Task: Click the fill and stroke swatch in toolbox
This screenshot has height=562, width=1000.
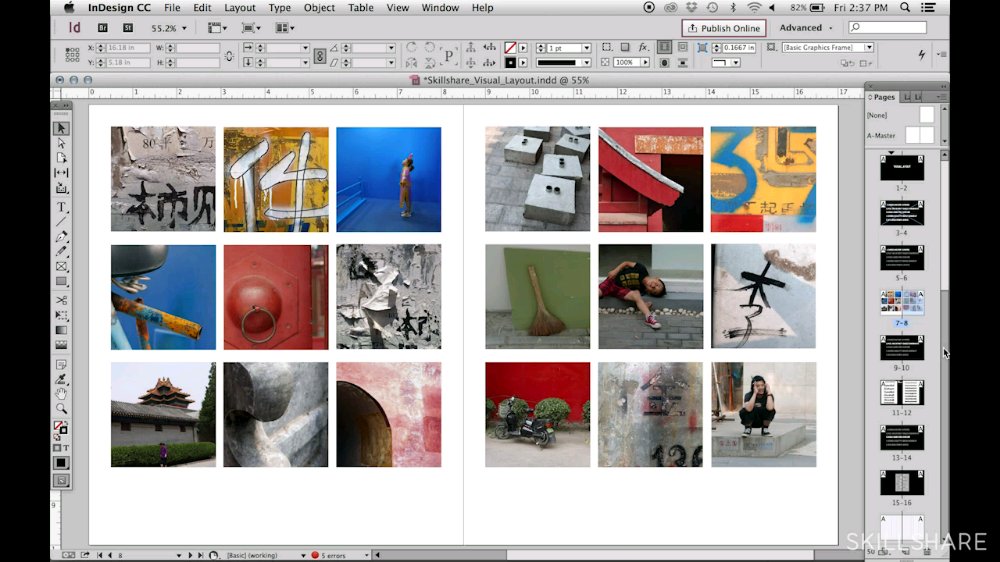Action: pos(61,428)
